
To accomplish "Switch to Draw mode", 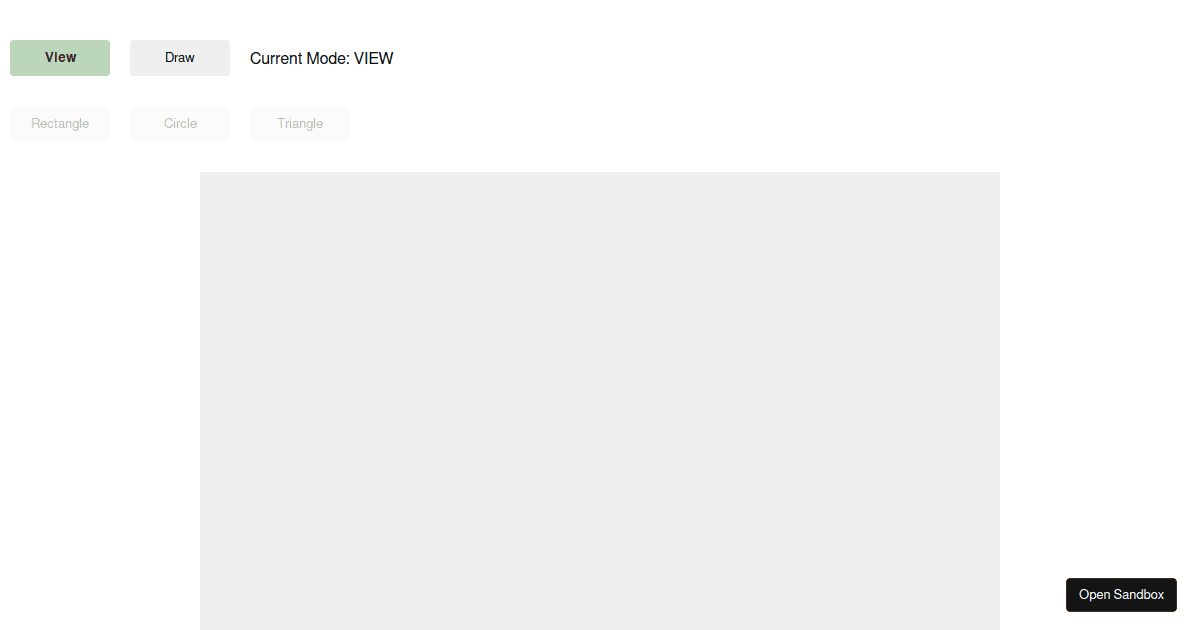I will (x=180, y=58).
